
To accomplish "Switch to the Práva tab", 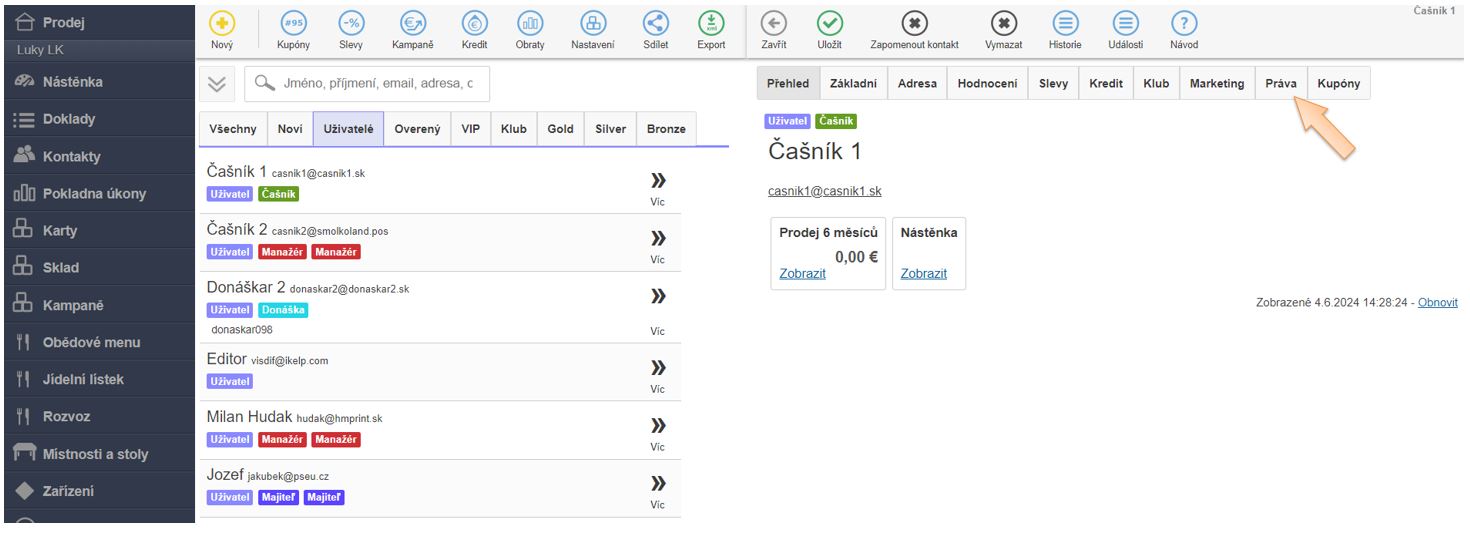I will [1280, 84].
